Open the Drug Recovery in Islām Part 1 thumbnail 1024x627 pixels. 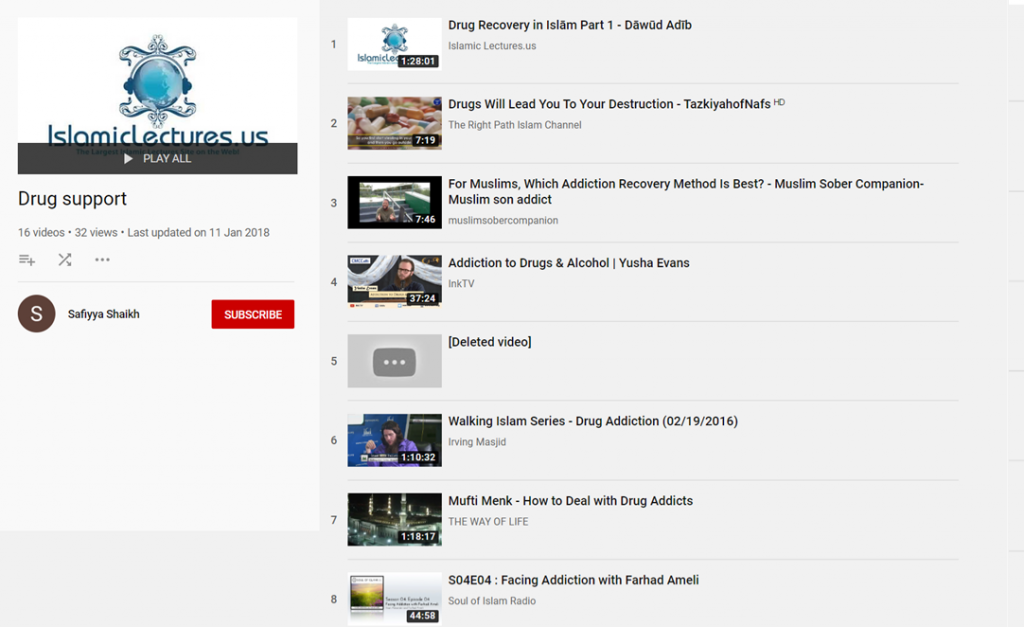coord(394,44)
